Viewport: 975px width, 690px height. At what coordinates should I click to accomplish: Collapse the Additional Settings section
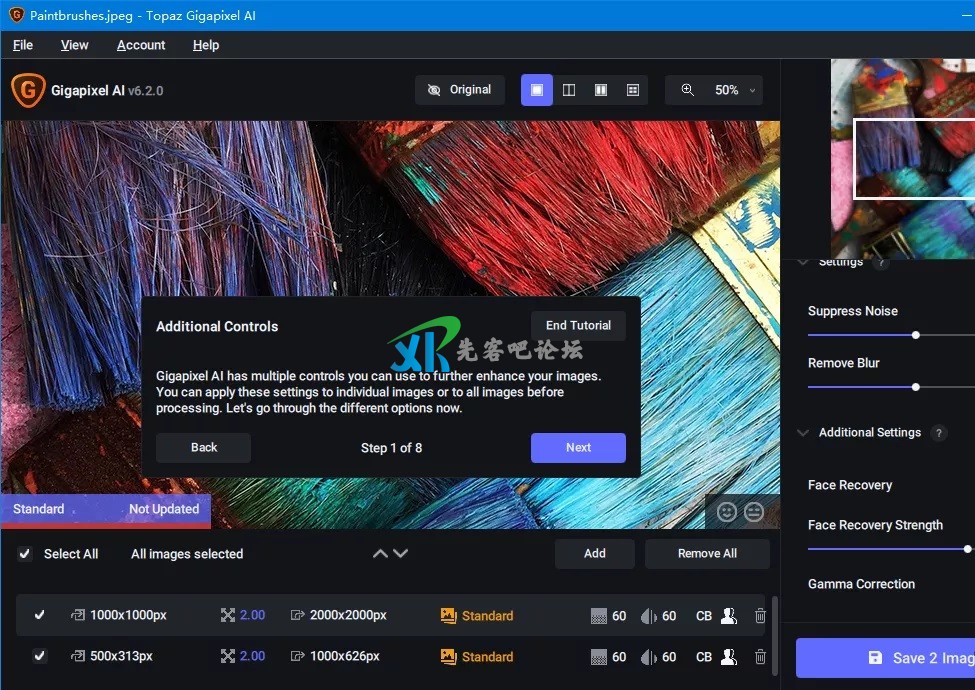pos(803,433)
